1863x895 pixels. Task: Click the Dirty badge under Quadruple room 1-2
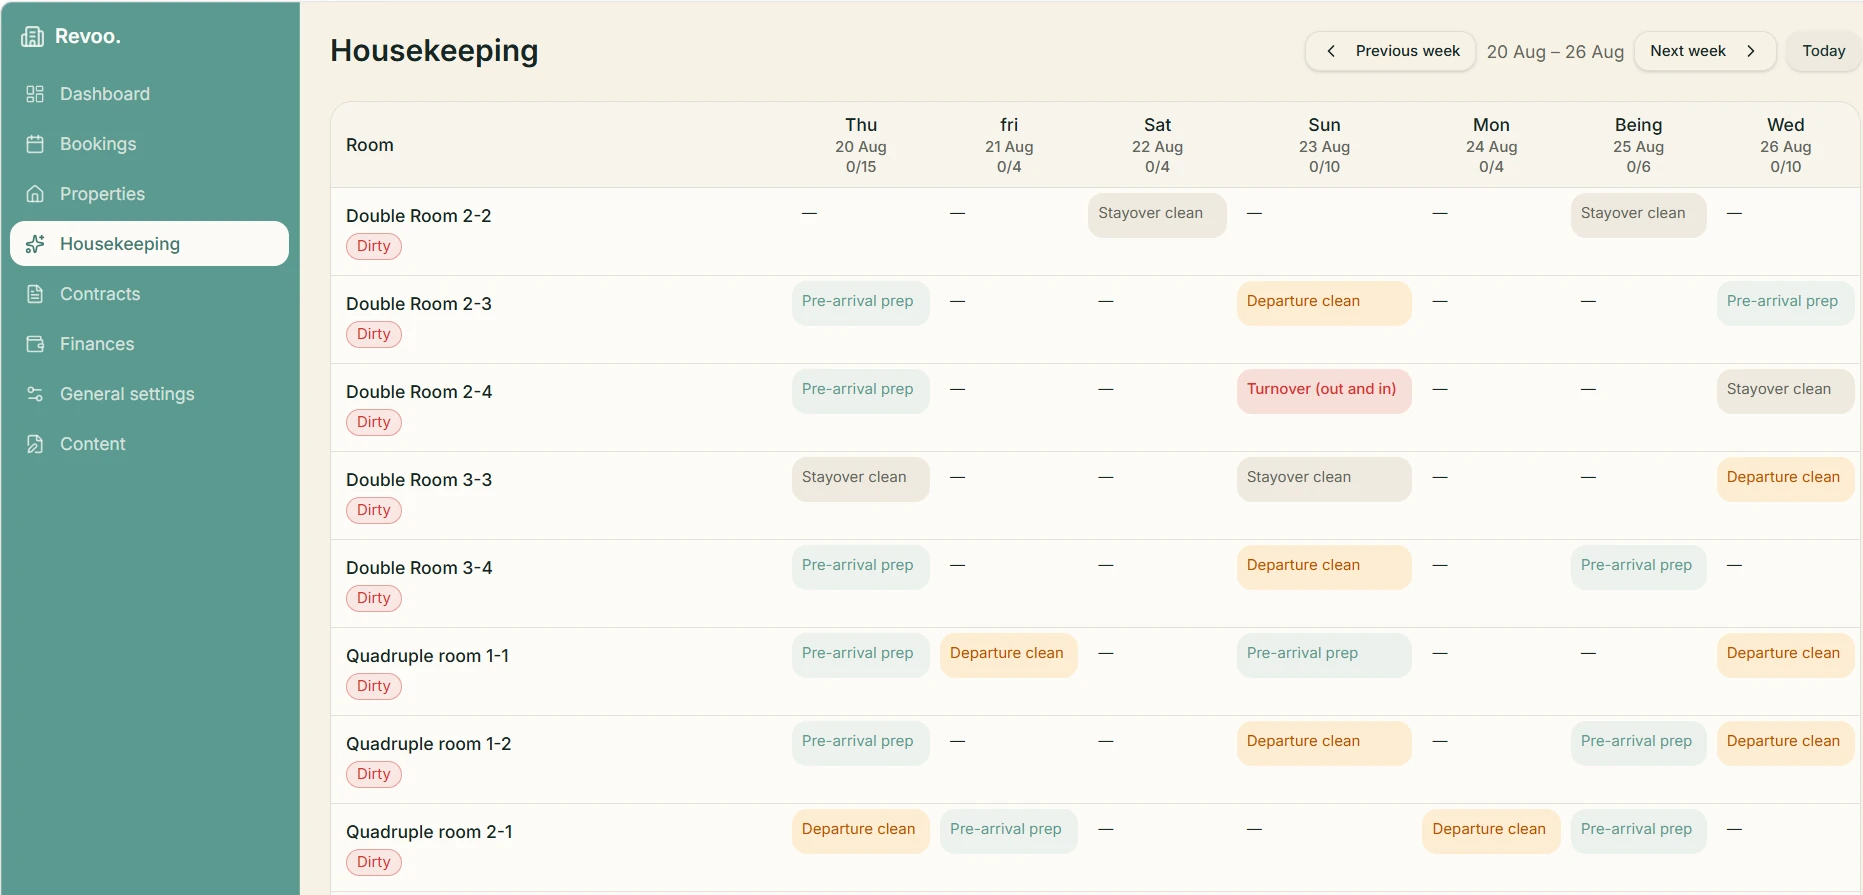pyautogui.click(x=374, y=775)
